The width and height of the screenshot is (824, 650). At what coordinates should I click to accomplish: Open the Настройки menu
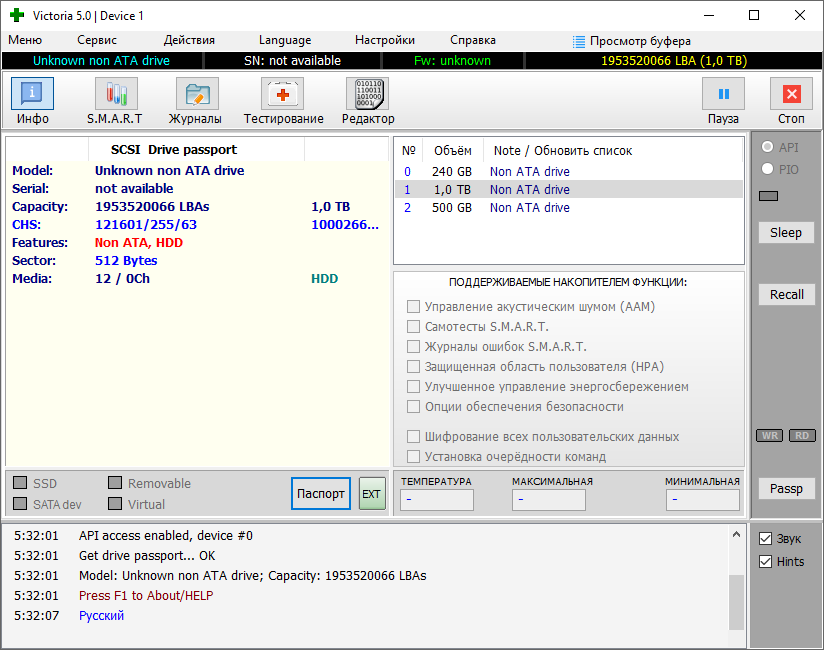385,40
